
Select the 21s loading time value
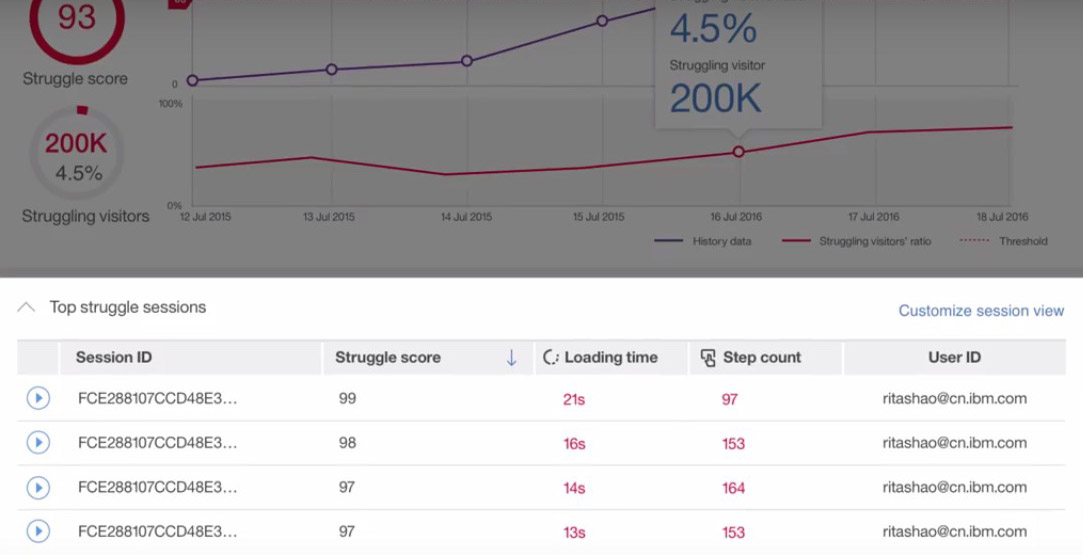tap(574, 399)
